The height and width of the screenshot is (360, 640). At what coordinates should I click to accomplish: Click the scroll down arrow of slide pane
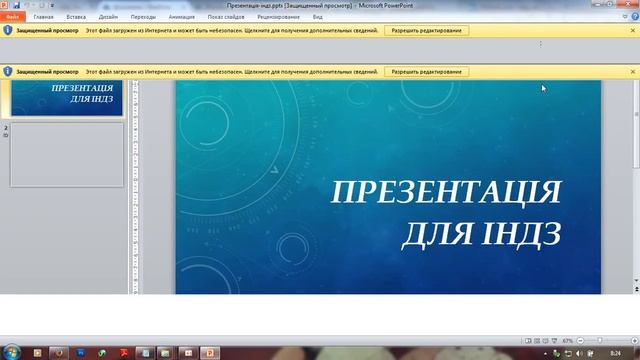pos(636,280)
